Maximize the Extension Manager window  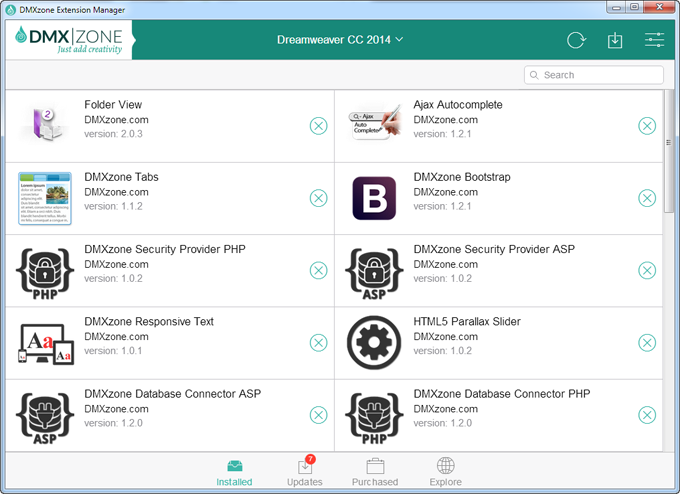(x=634, y=7)
